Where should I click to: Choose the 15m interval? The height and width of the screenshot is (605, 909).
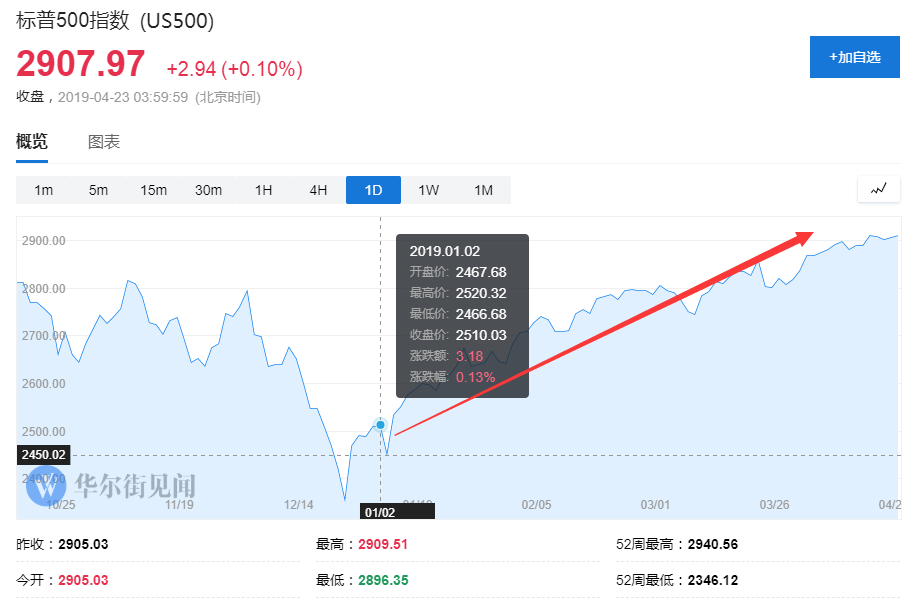[x=153, y=190]
